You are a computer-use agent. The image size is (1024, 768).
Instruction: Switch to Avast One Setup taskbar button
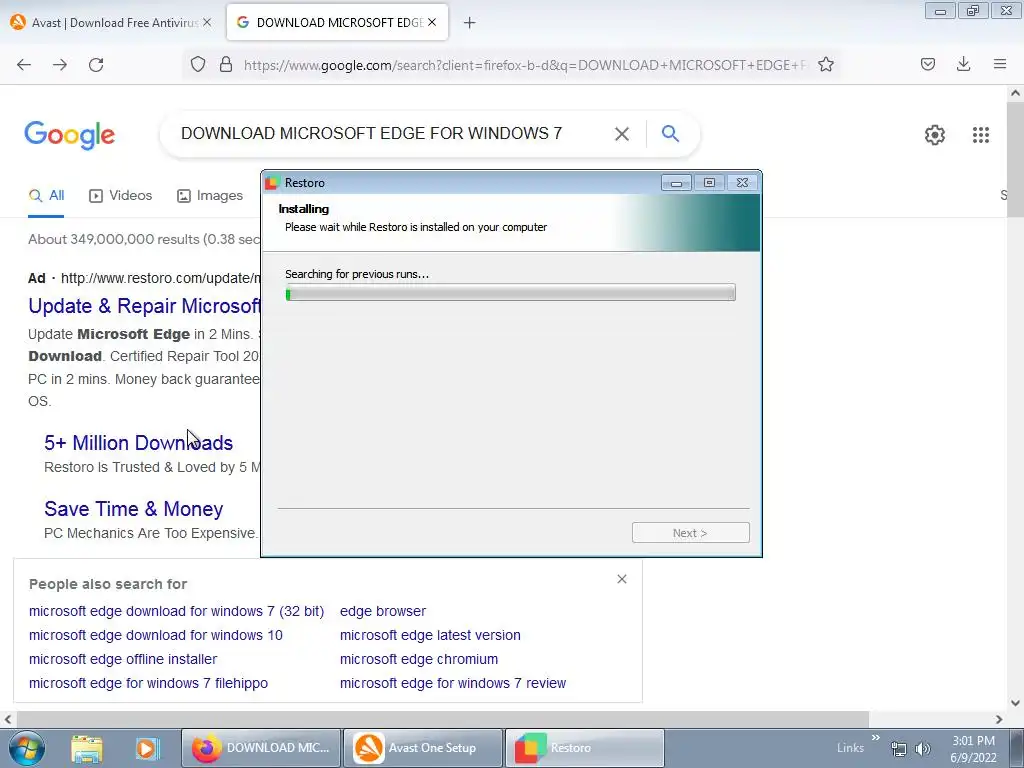click(x=423, y=748)
